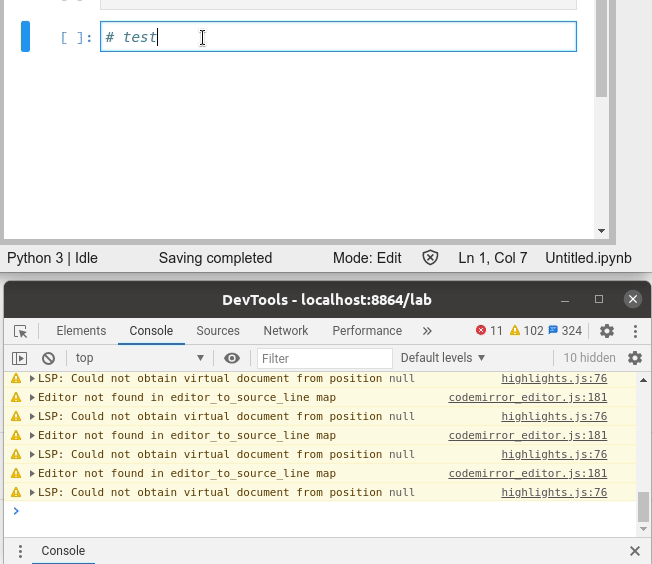The image size is (652, 564).
Task: Switch to the Network tab
Action: (286, 331)
